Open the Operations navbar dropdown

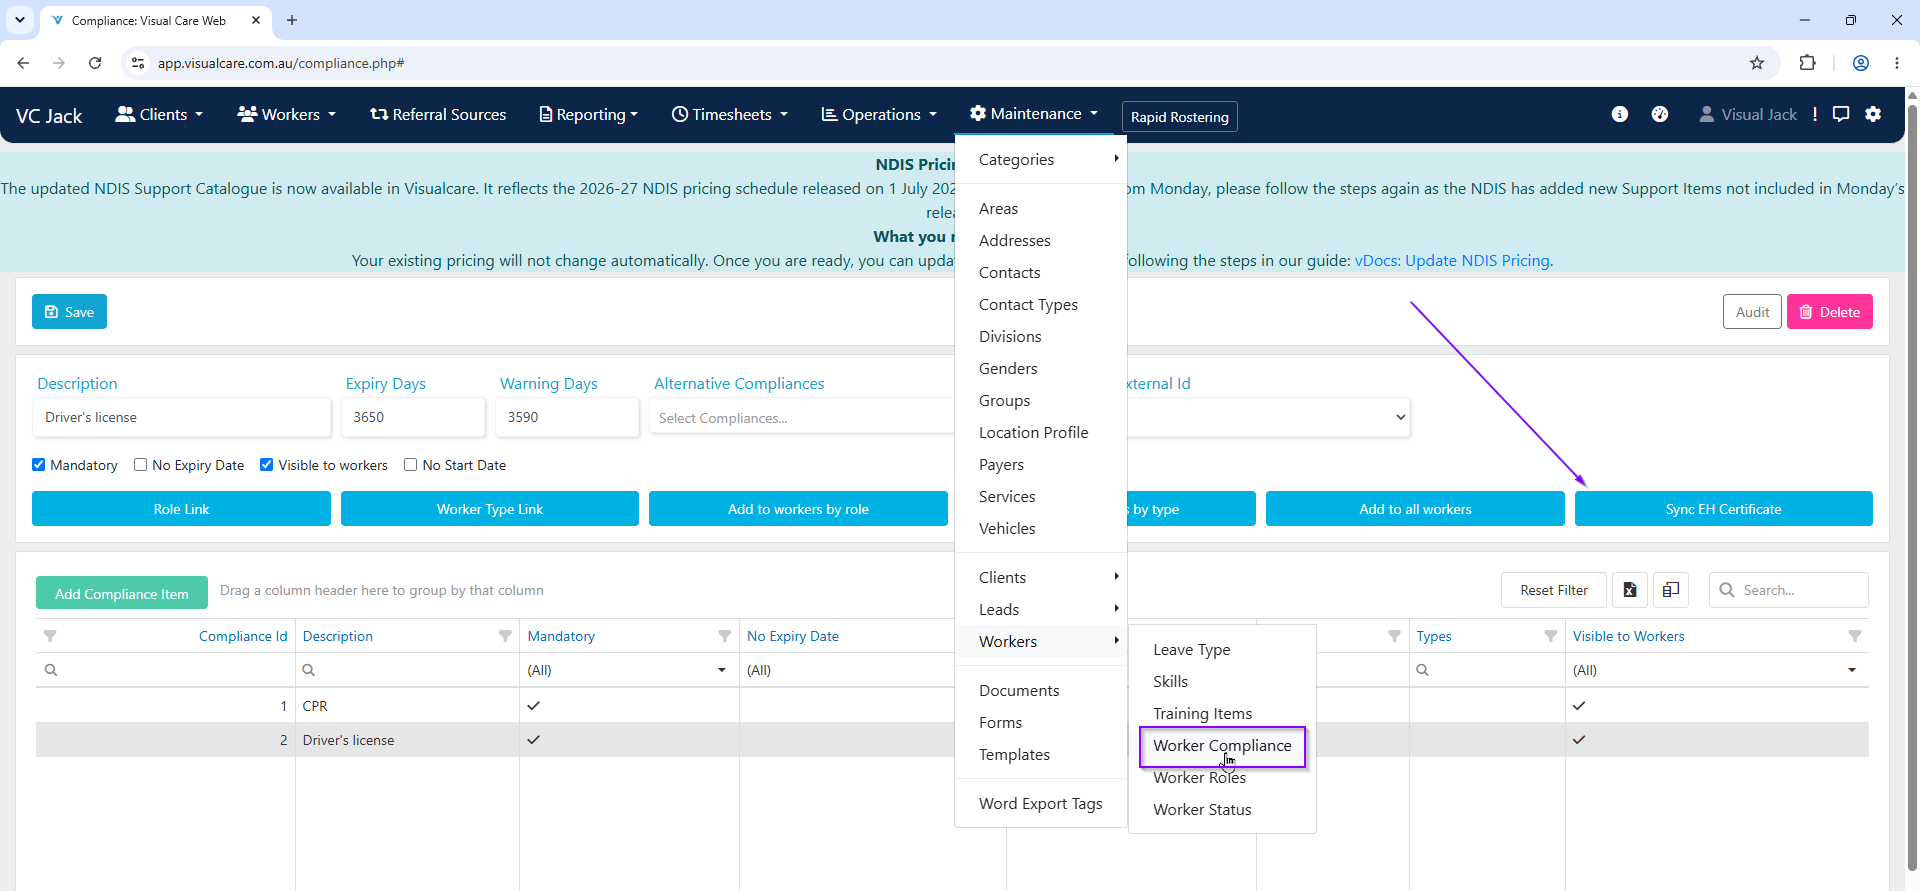click(879, 114)
